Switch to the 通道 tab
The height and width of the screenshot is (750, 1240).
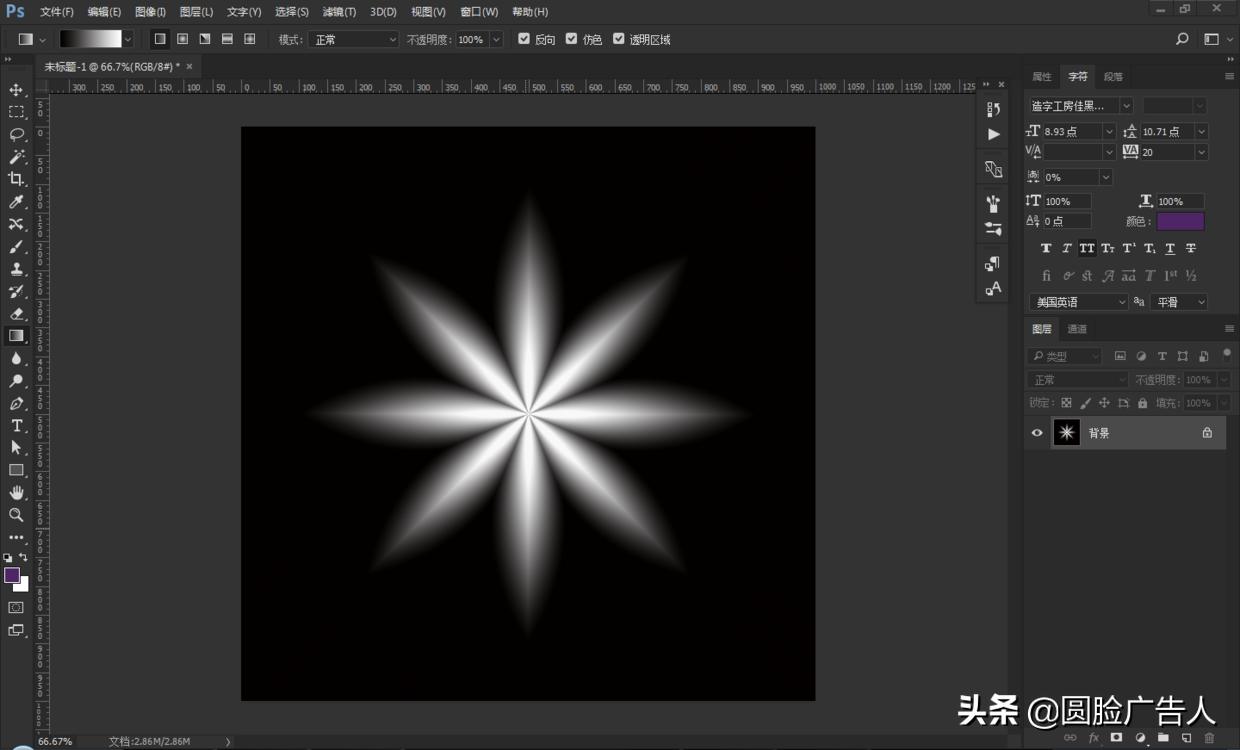(1077, 329)
